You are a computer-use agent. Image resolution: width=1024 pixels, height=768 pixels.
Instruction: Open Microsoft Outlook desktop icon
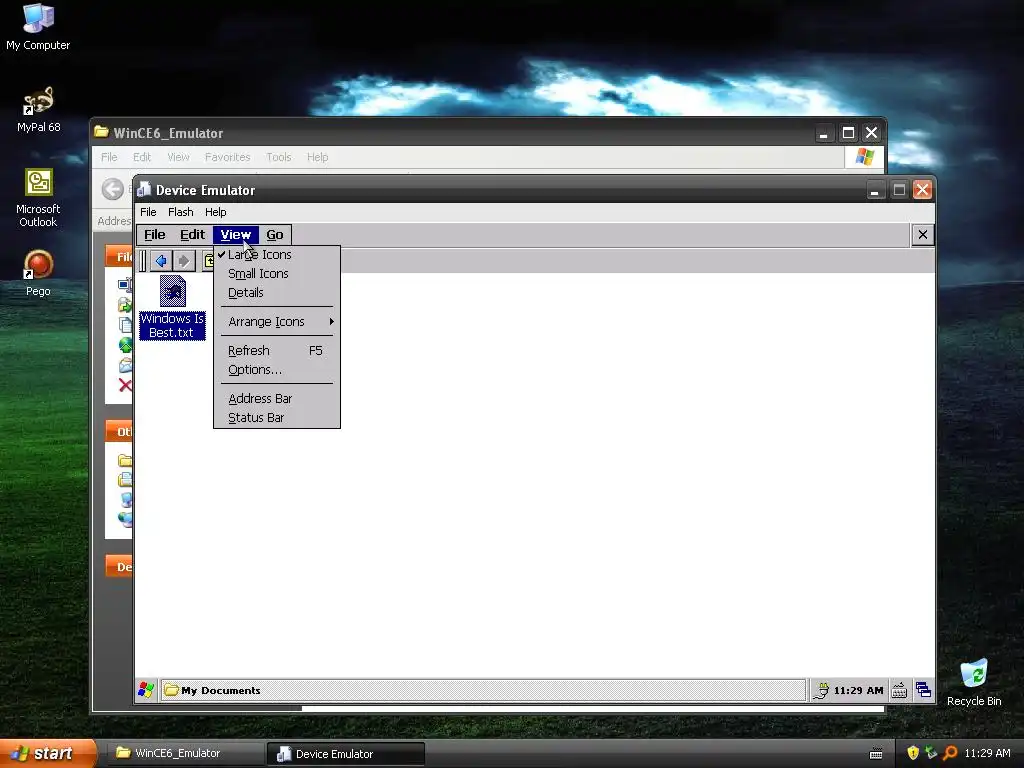39,197
